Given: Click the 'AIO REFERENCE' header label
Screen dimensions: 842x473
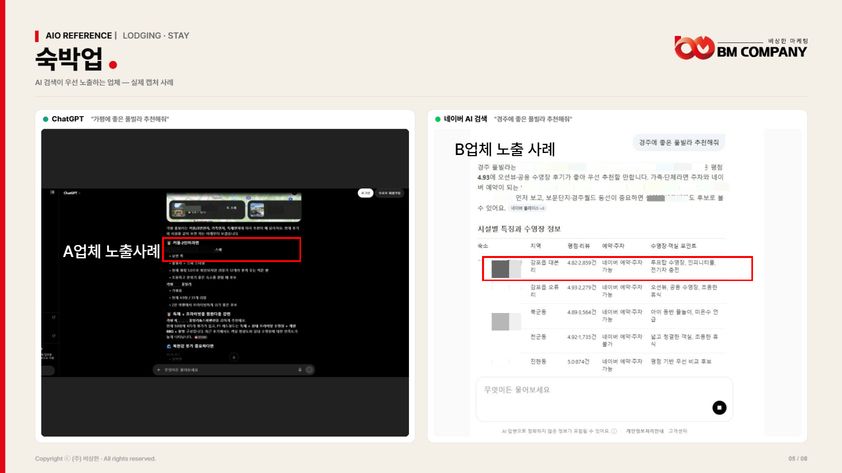Looking at the screenshot, I should 78,35.
